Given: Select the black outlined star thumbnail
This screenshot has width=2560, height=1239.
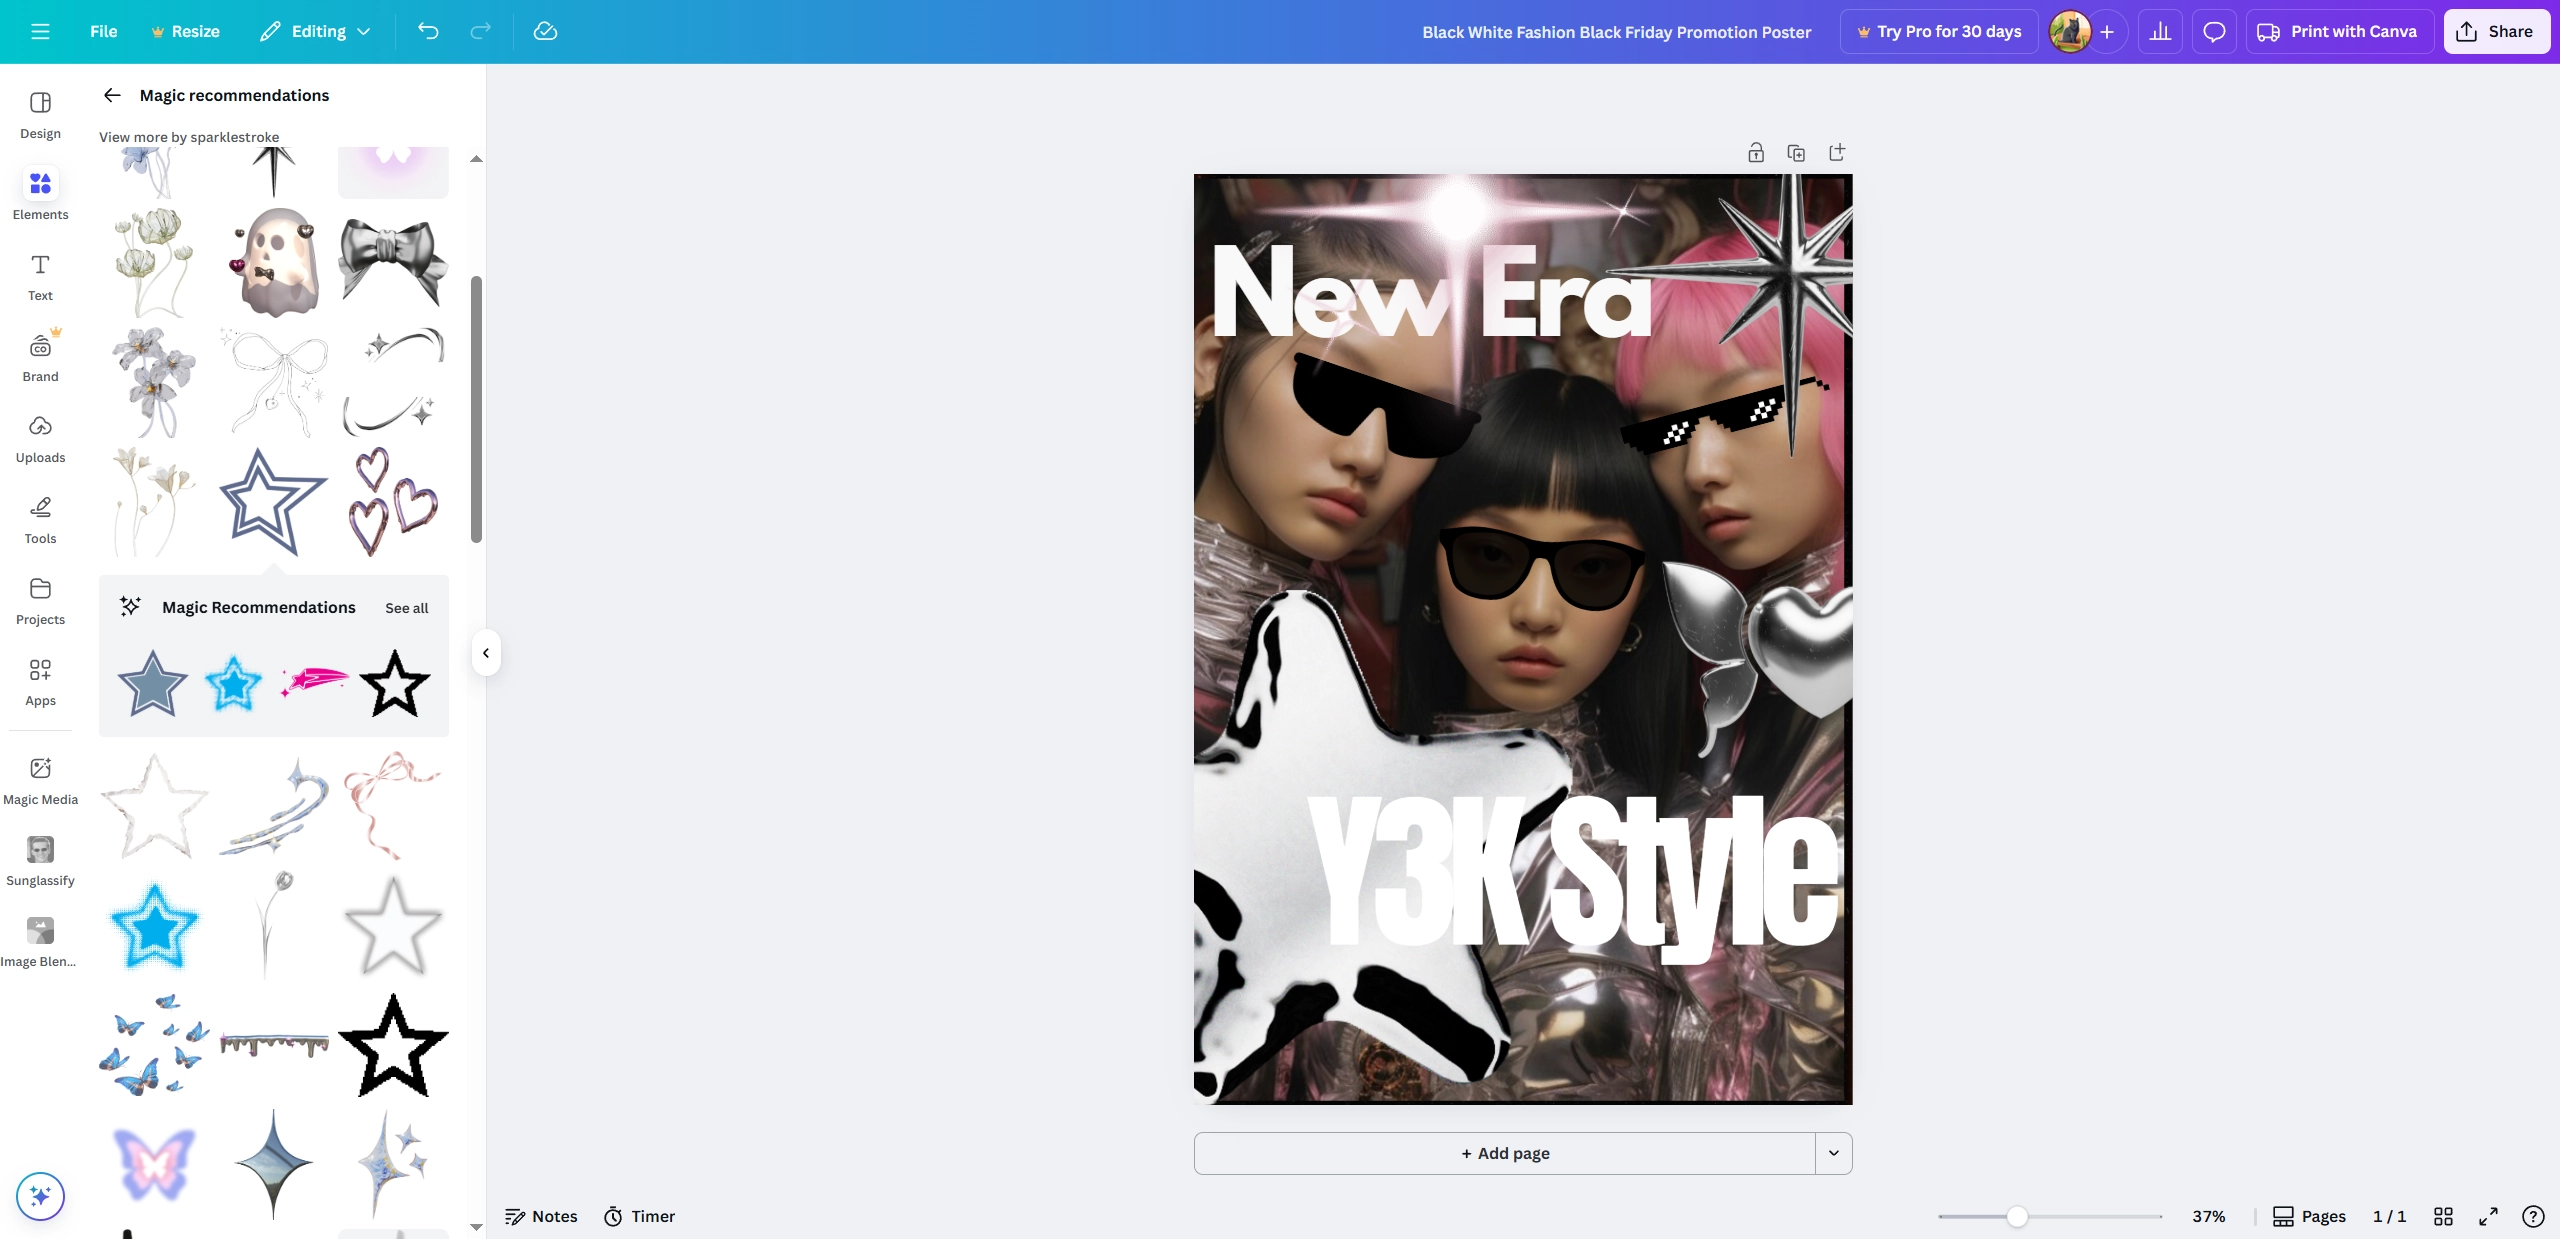Looking at the screenshot, I should tap(393, 1046).
